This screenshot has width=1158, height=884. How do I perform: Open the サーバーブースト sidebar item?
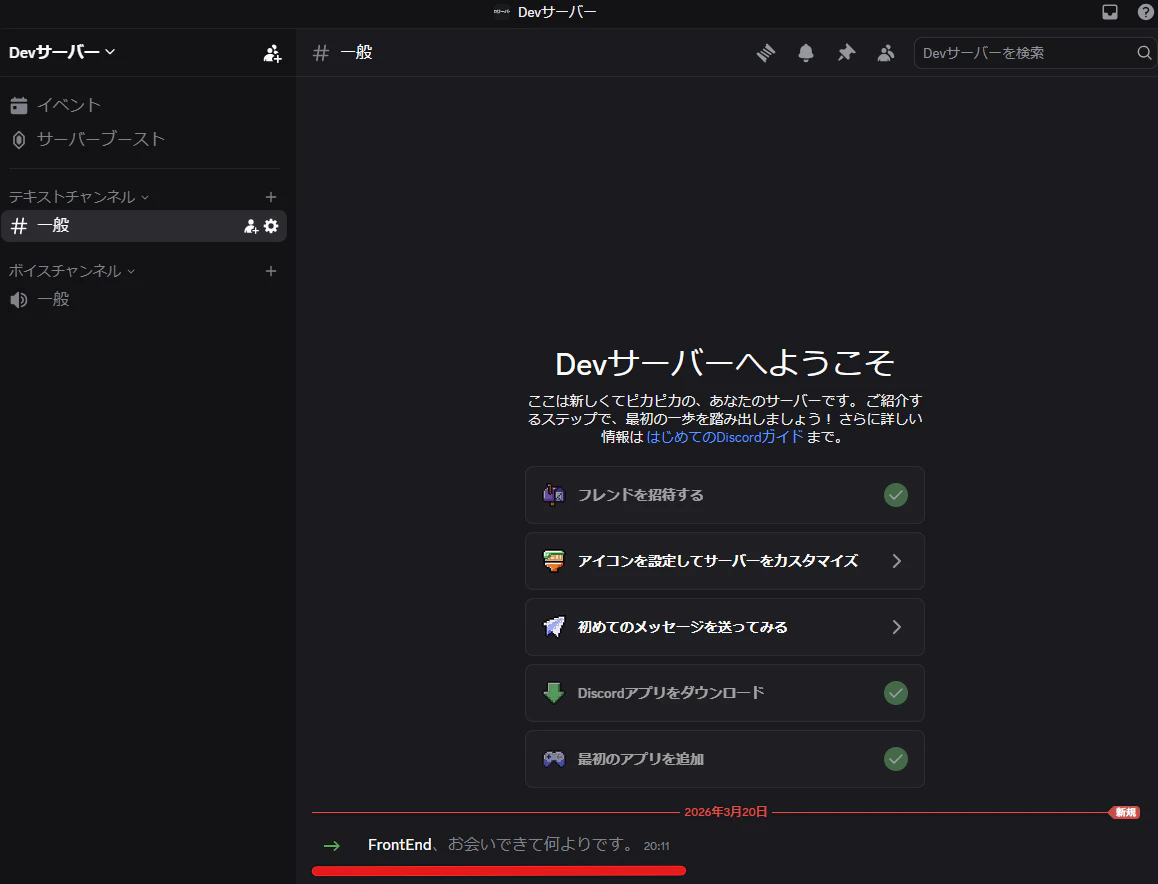pos(144,140)
